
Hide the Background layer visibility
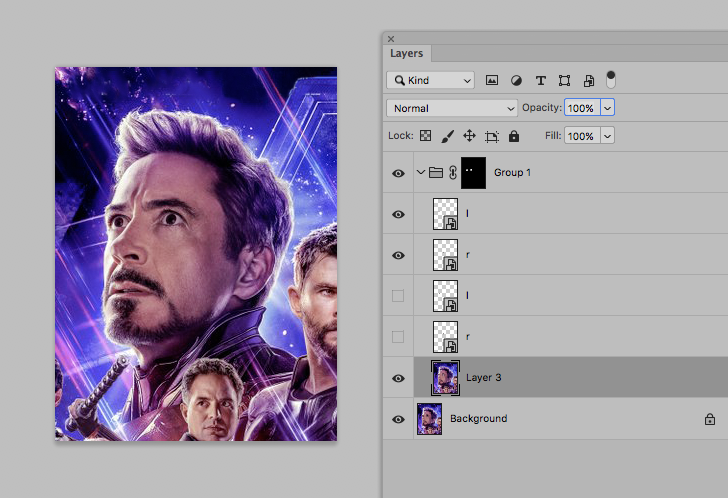(398, 419)
